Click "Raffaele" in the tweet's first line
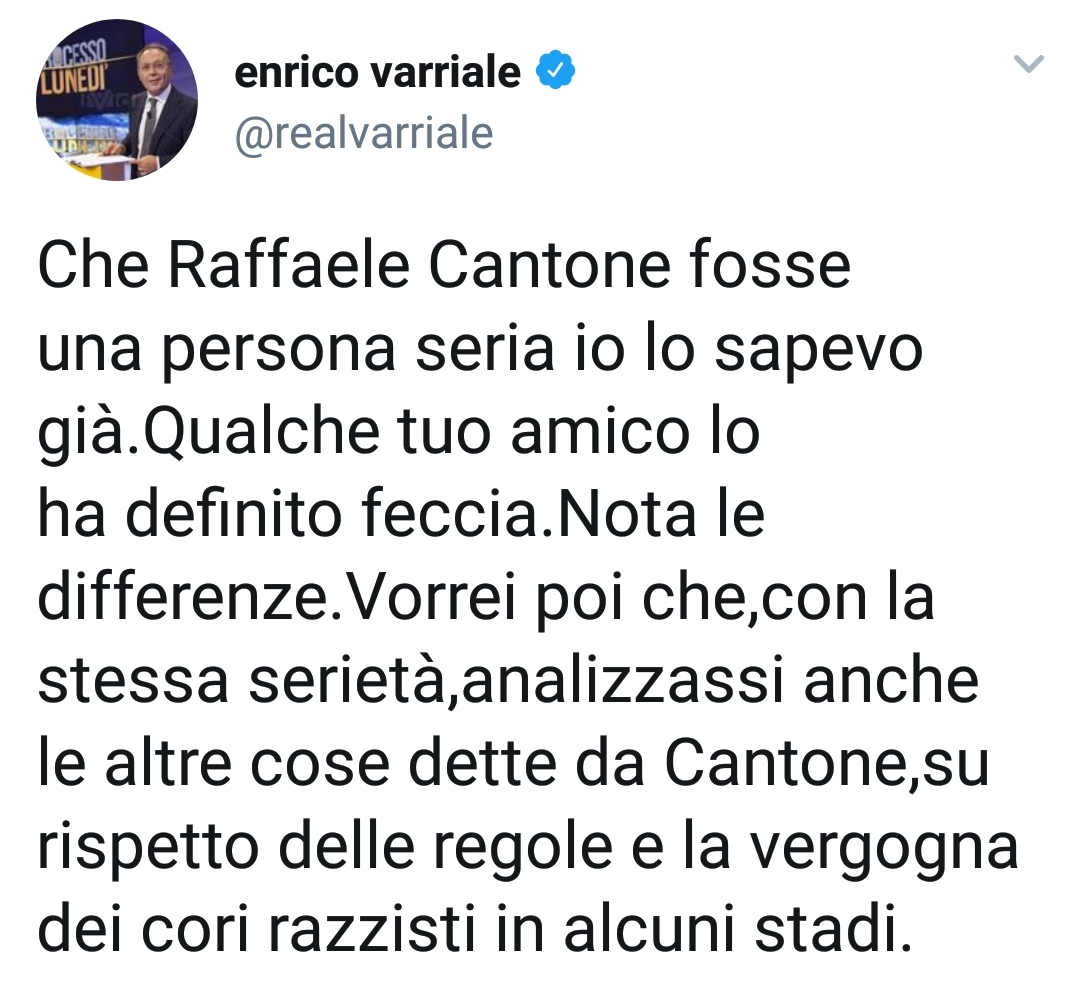Viewport: 1080px width, 996px height. tap(289, 268)
